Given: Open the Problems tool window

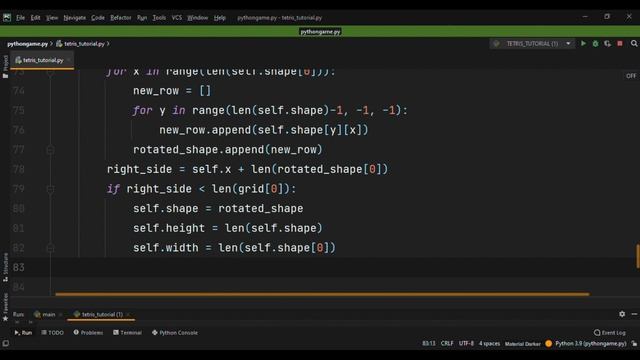Looking at the screenshot, I should click(88, 333).
